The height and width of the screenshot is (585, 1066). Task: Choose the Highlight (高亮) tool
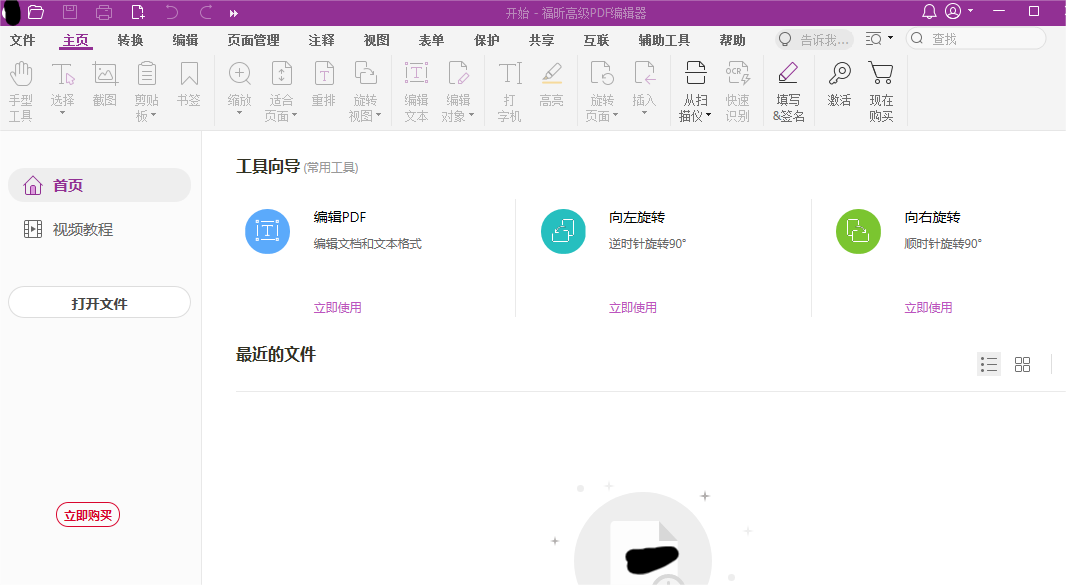click(x=551, y=88)
